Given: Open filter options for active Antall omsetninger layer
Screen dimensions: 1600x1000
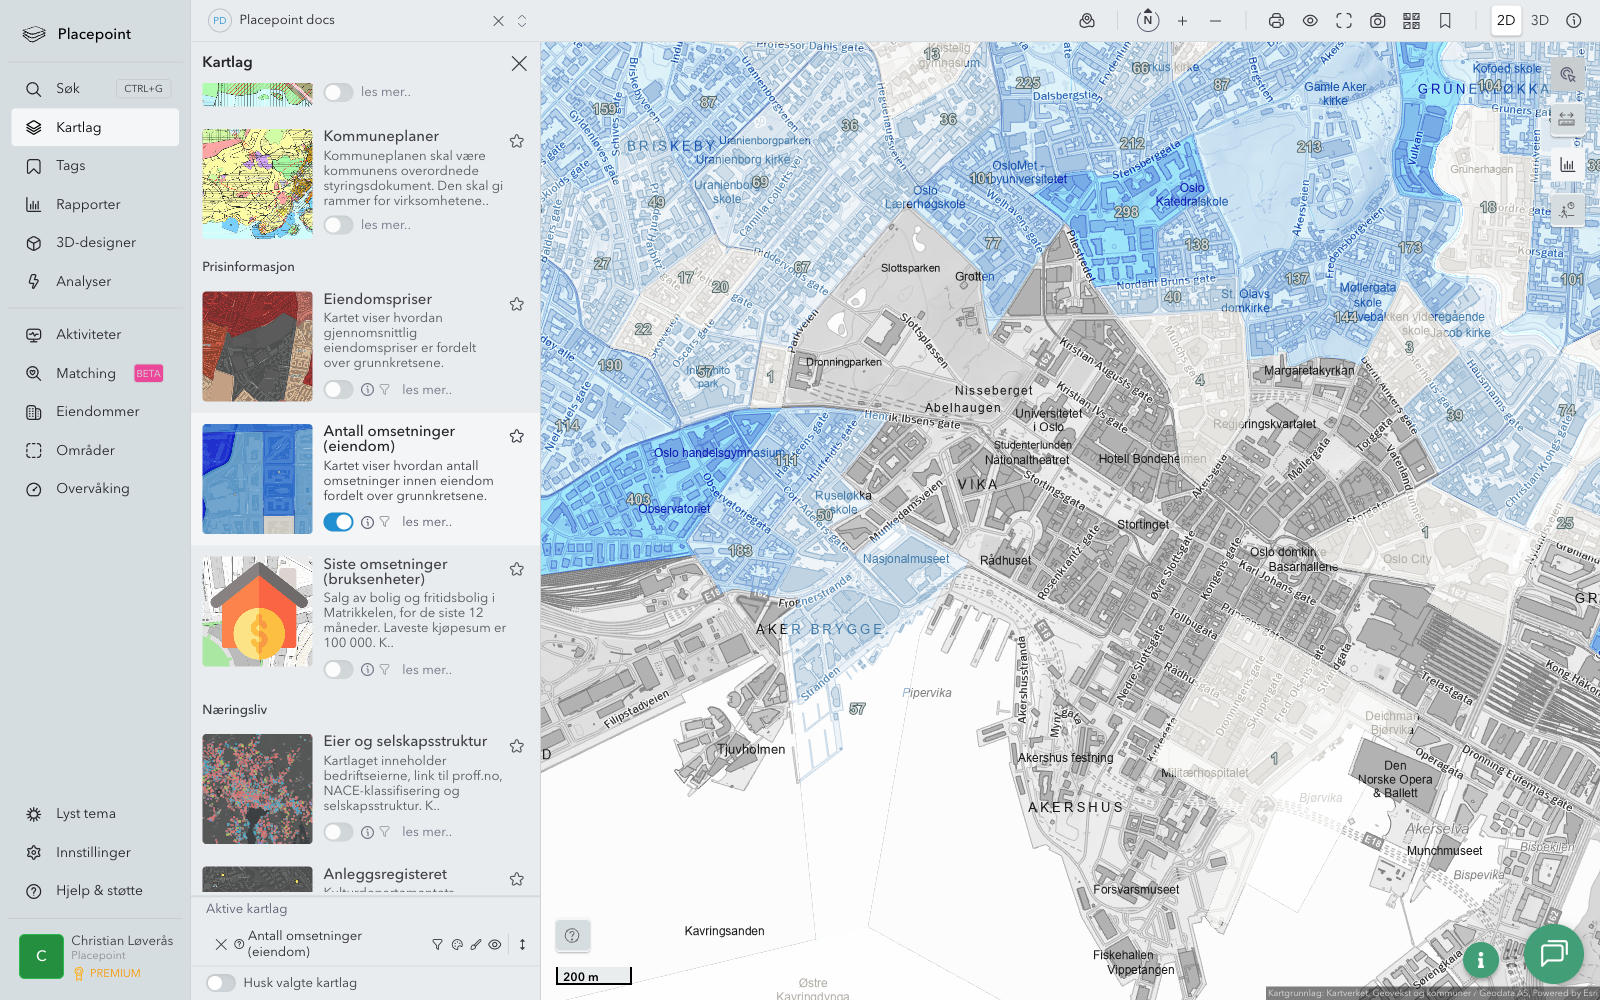Looking at the screenshot, I should [437, 944].
